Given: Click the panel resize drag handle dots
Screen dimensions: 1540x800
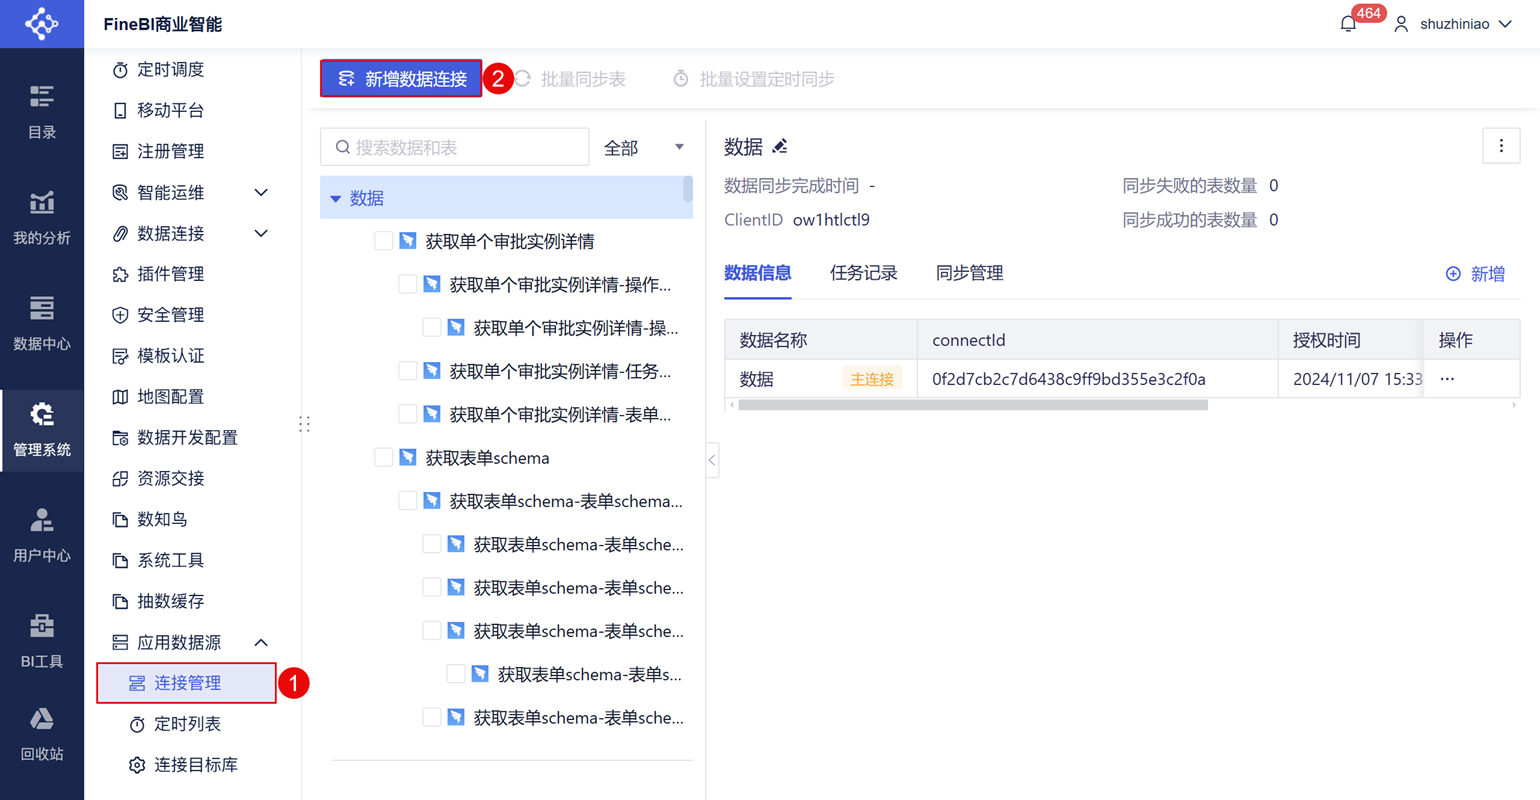Looking at the screenshot, I should [x=304, y=424].
